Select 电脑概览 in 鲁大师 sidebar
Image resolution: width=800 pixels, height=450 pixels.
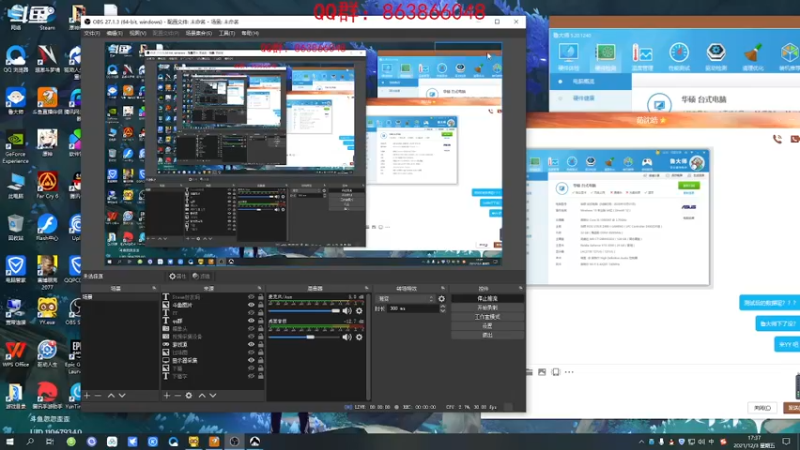590,81
